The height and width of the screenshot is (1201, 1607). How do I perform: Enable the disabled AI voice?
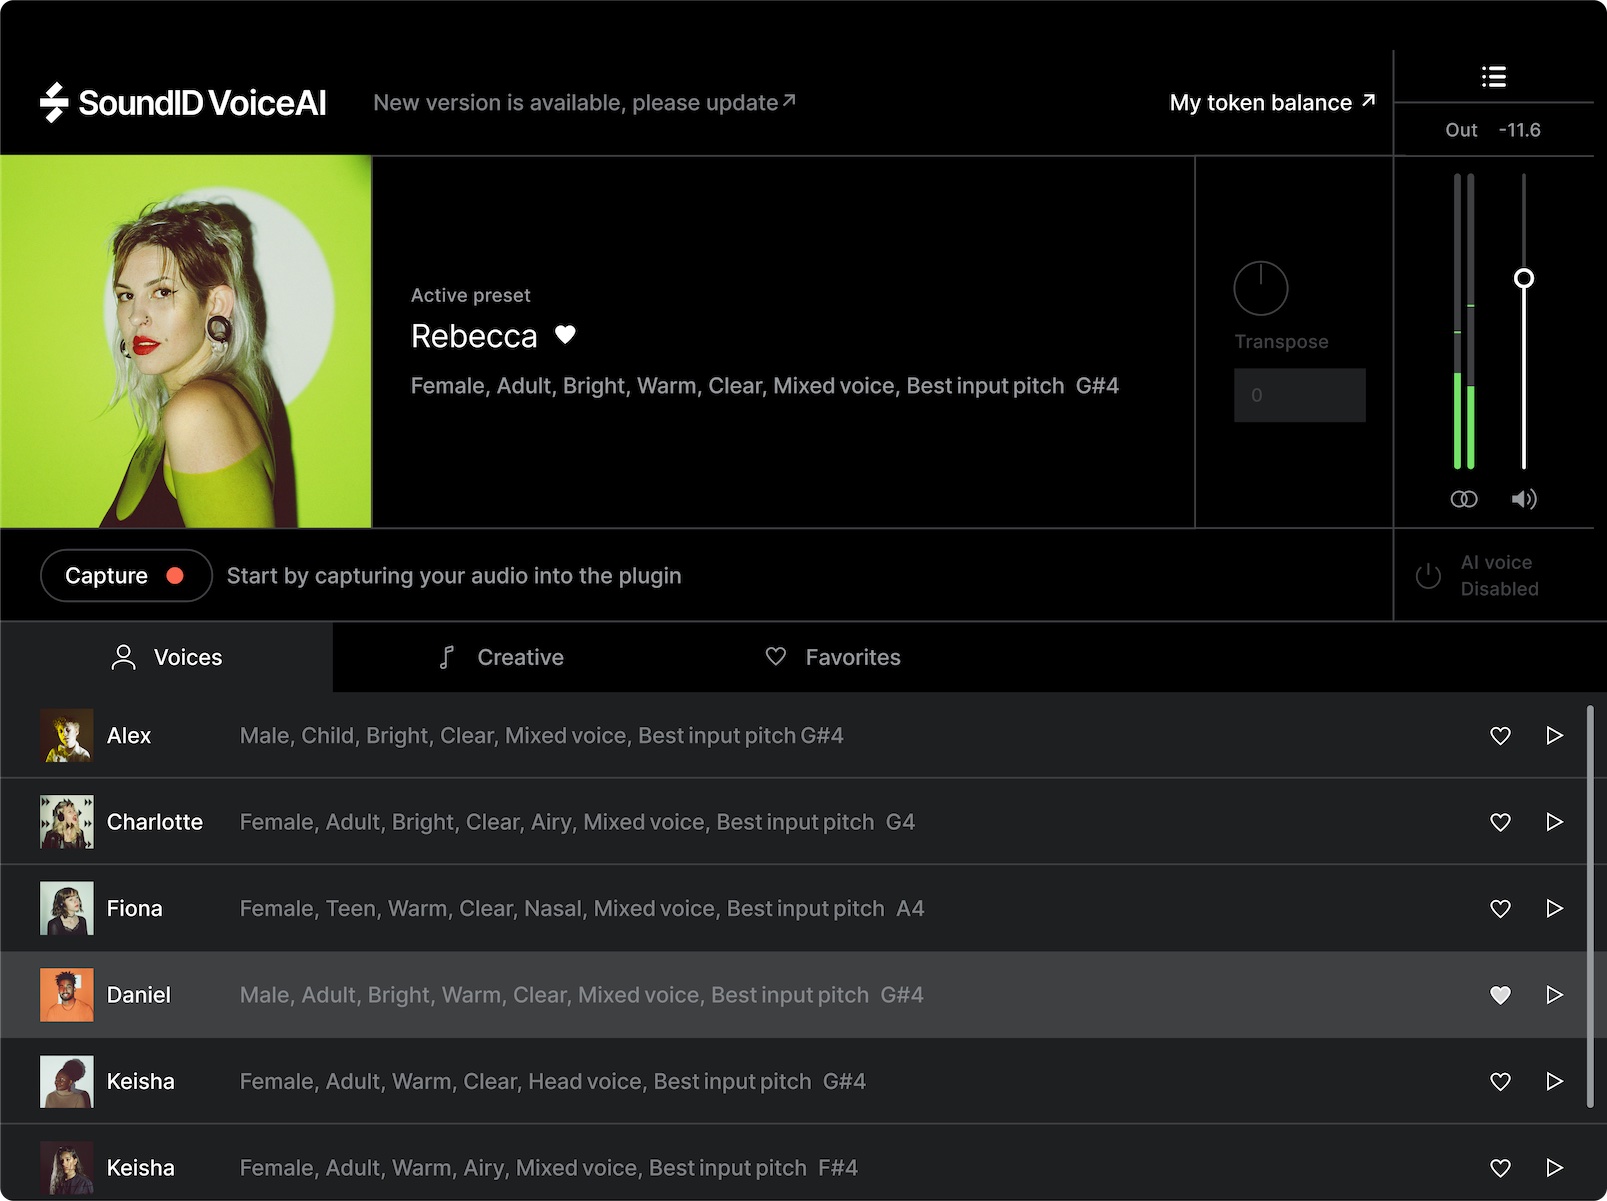point(1428,576)
